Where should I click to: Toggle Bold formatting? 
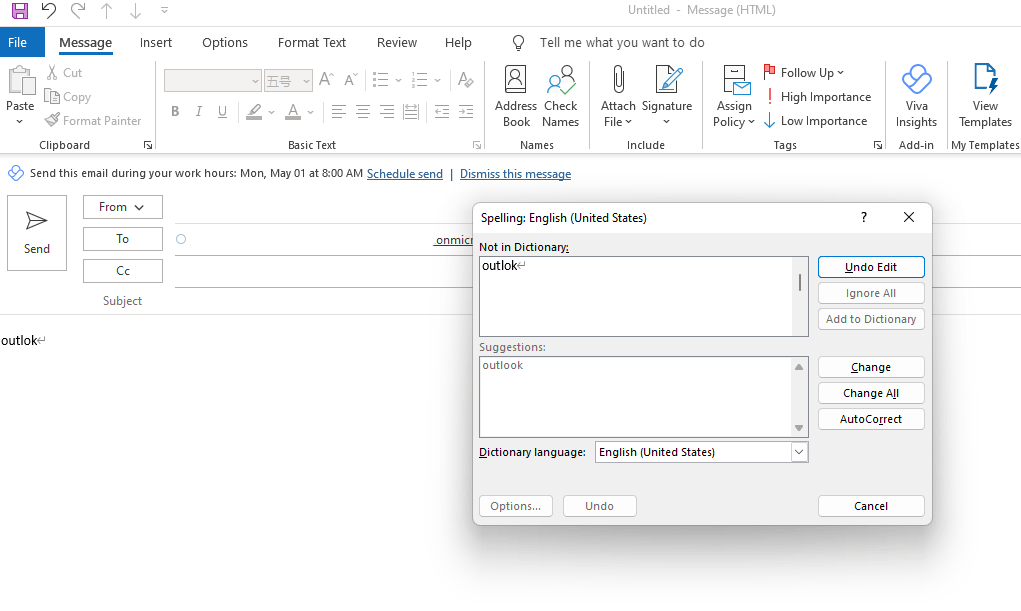click(175, 111)
